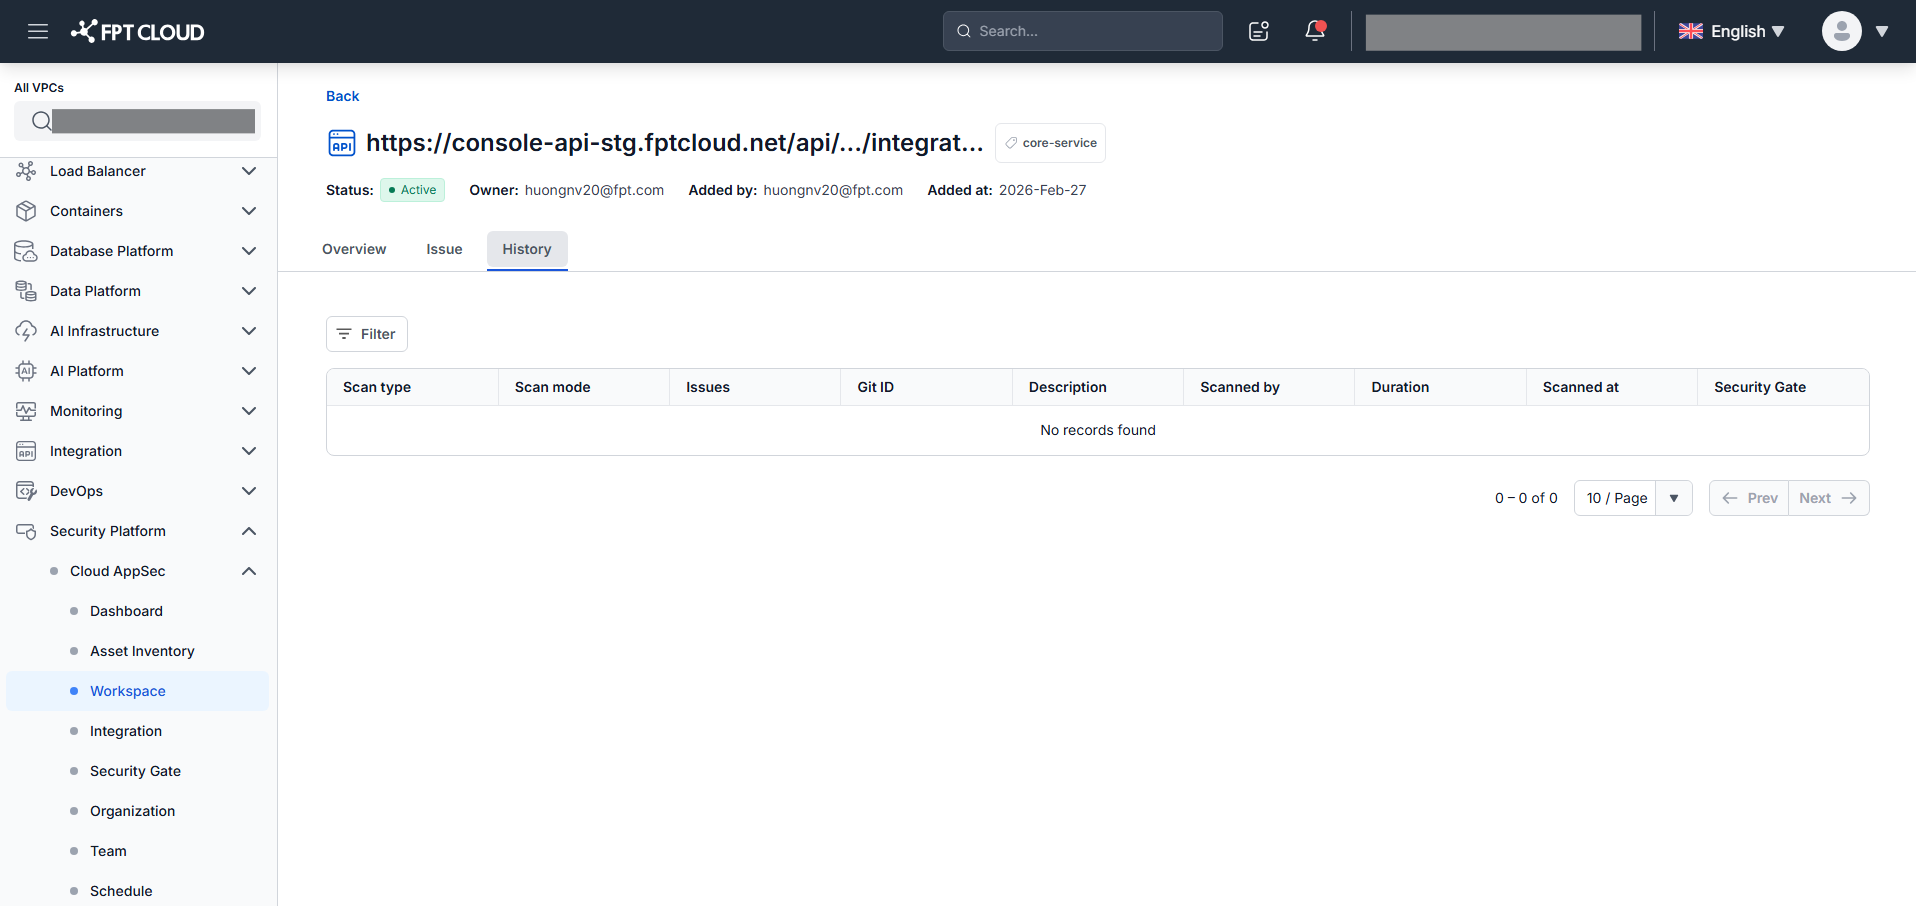Click the 'No records found' text
This screenshot has height=906, width=1916.
[1098, 430]
